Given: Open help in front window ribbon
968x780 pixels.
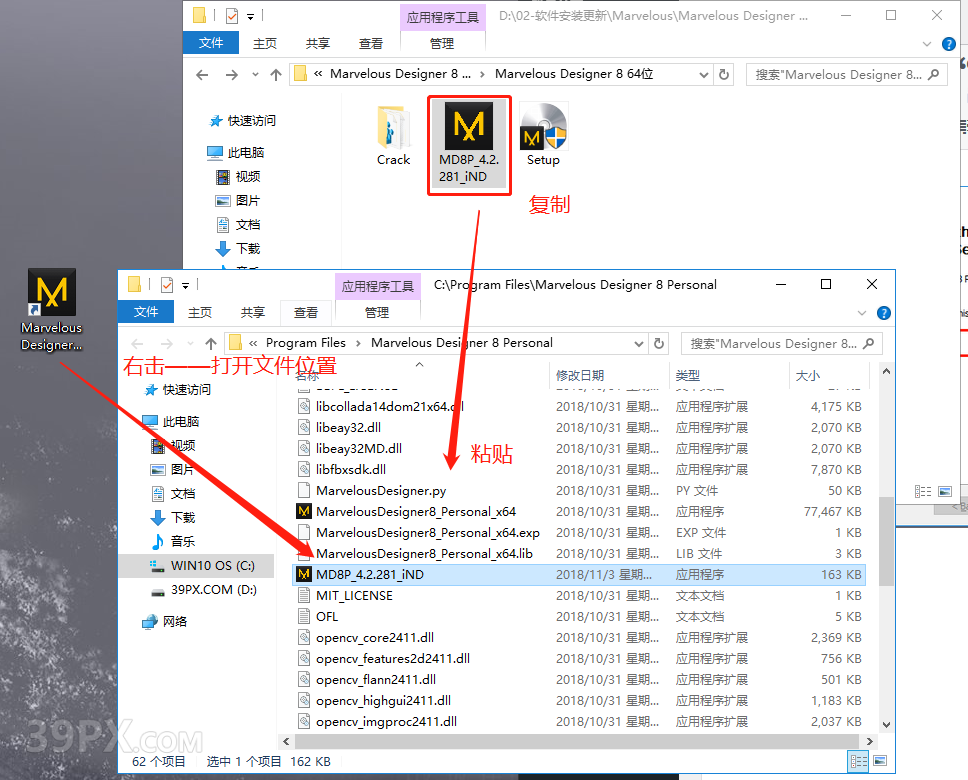Looking at the screenshot, I should click(x=884, y=313).
